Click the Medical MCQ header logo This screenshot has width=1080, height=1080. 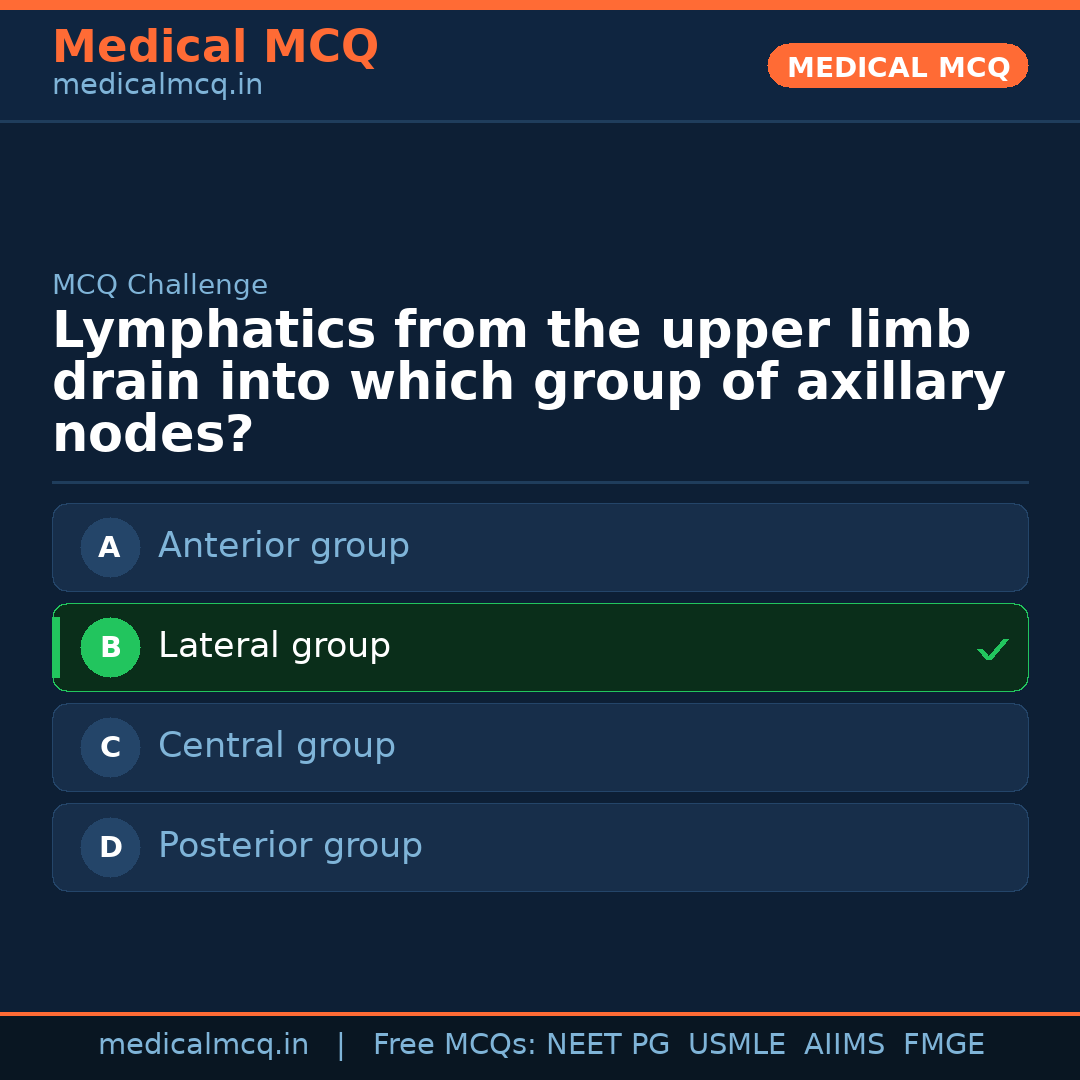click(215, 46)
